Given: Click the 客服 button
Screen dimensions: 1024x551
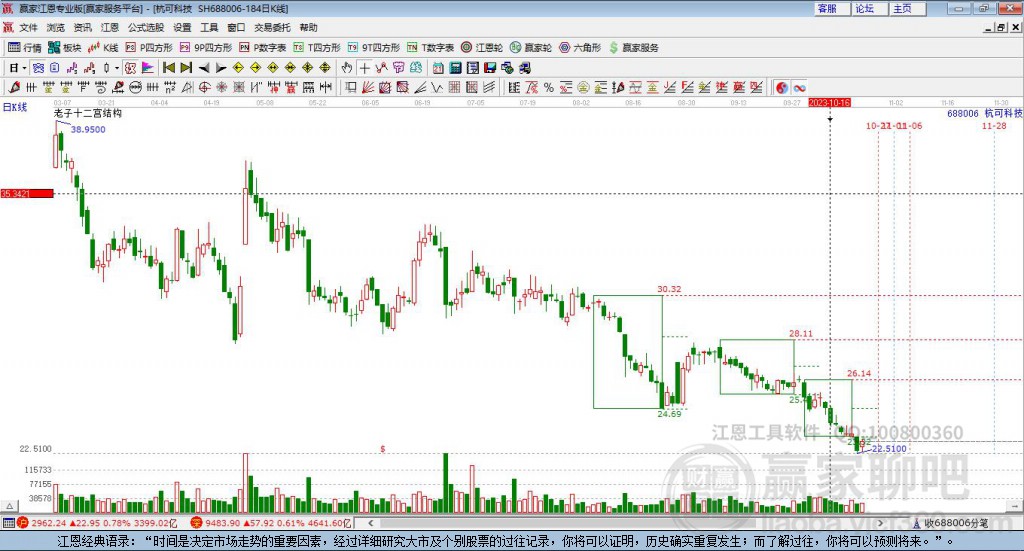Looking at the screenshot, I should (832, 8).
